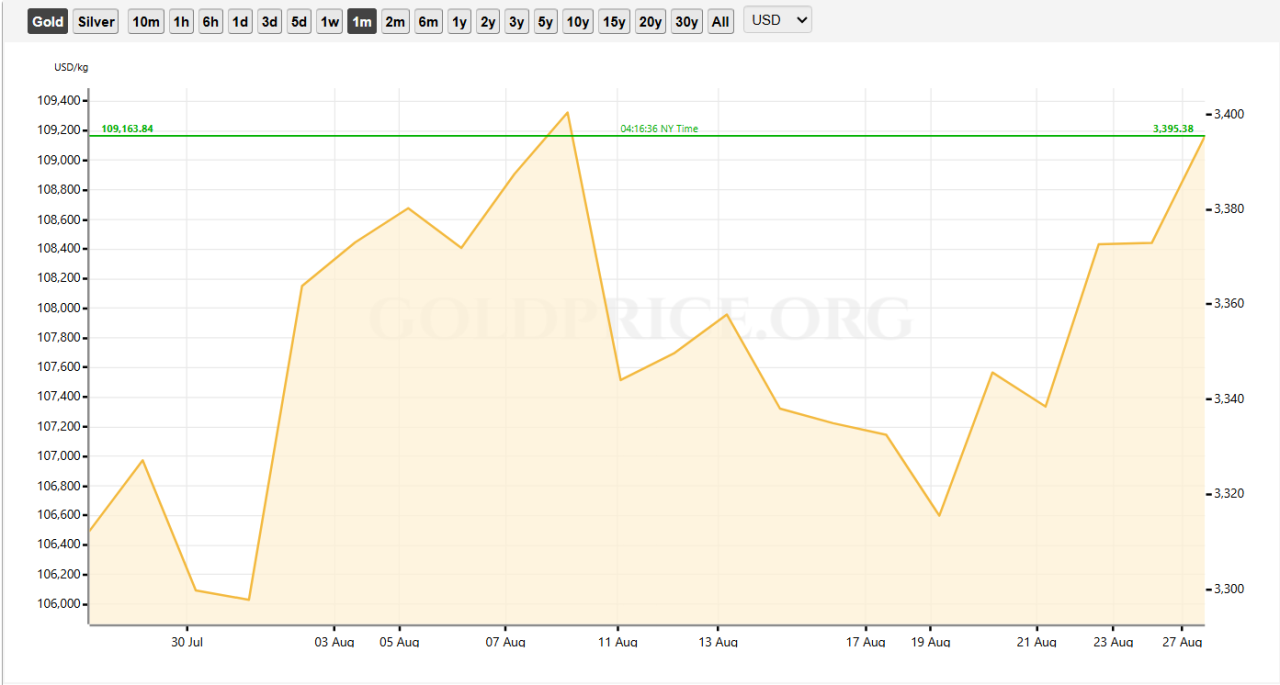Viewport: 1280px width, 685px height.
Task: Select the Gold metal button
Action: (47, 21)
